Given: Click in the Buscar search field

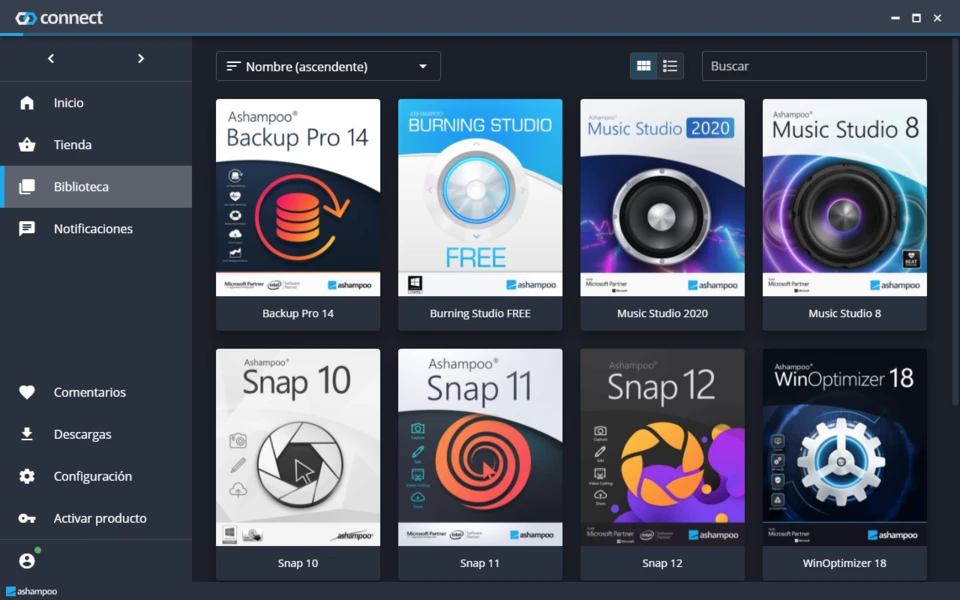Looking at the screenshot, I should [x=814, y=66].
